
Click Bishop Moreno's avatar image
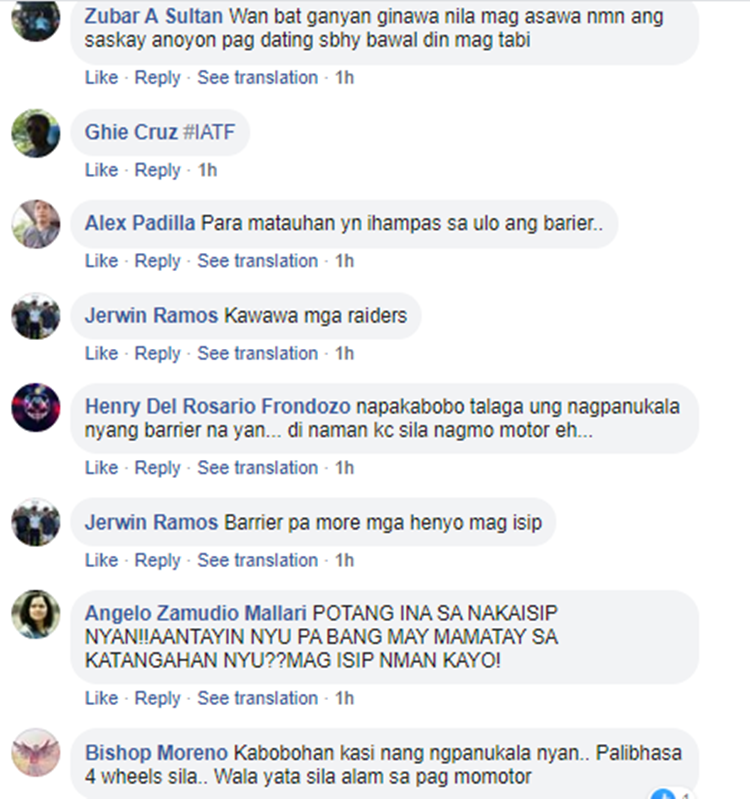36,753
